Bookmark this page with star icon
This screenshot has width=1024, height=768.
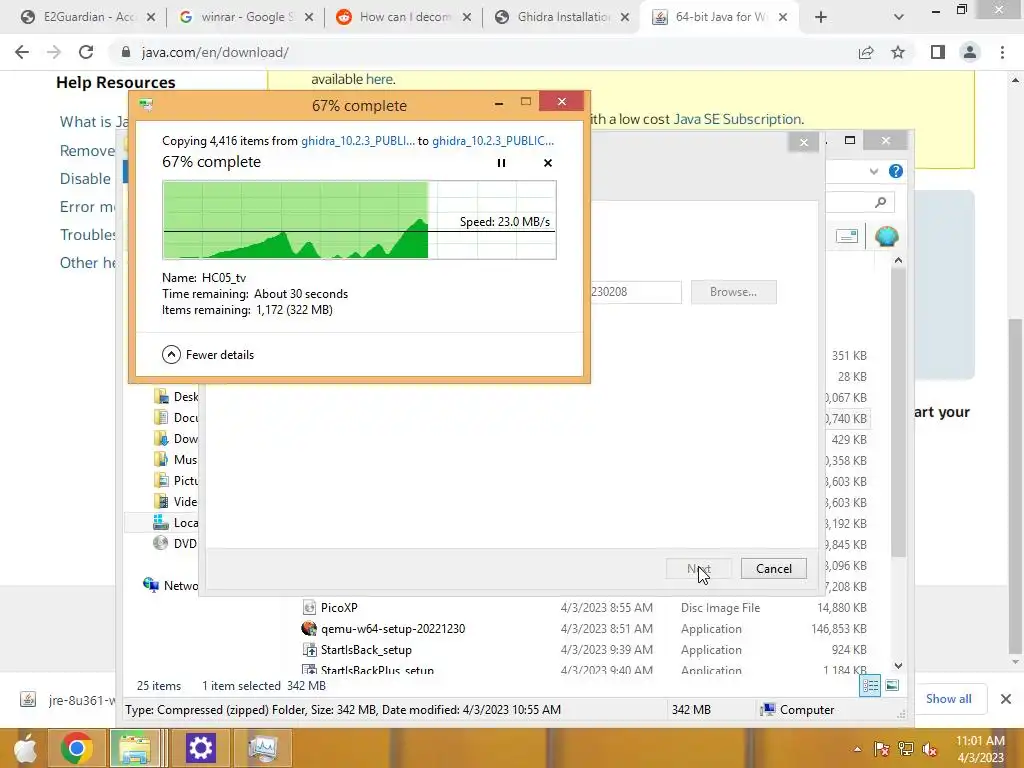pyautogui.click(x=898, y=52)
